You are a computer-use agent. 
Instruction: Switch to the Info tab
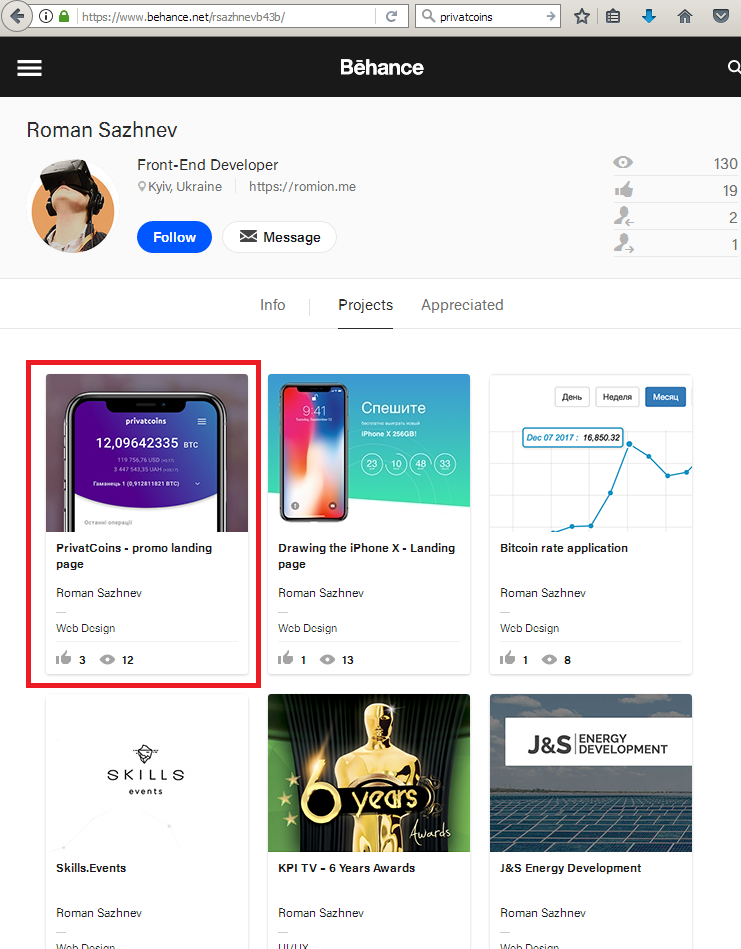[272, 305]
